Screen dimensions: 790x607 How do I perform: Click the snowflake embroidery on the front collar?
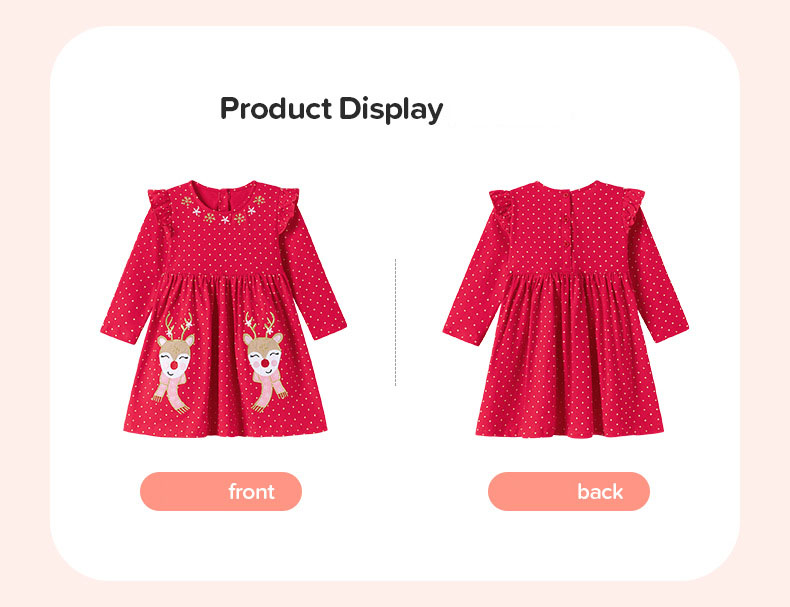[223, 211]
